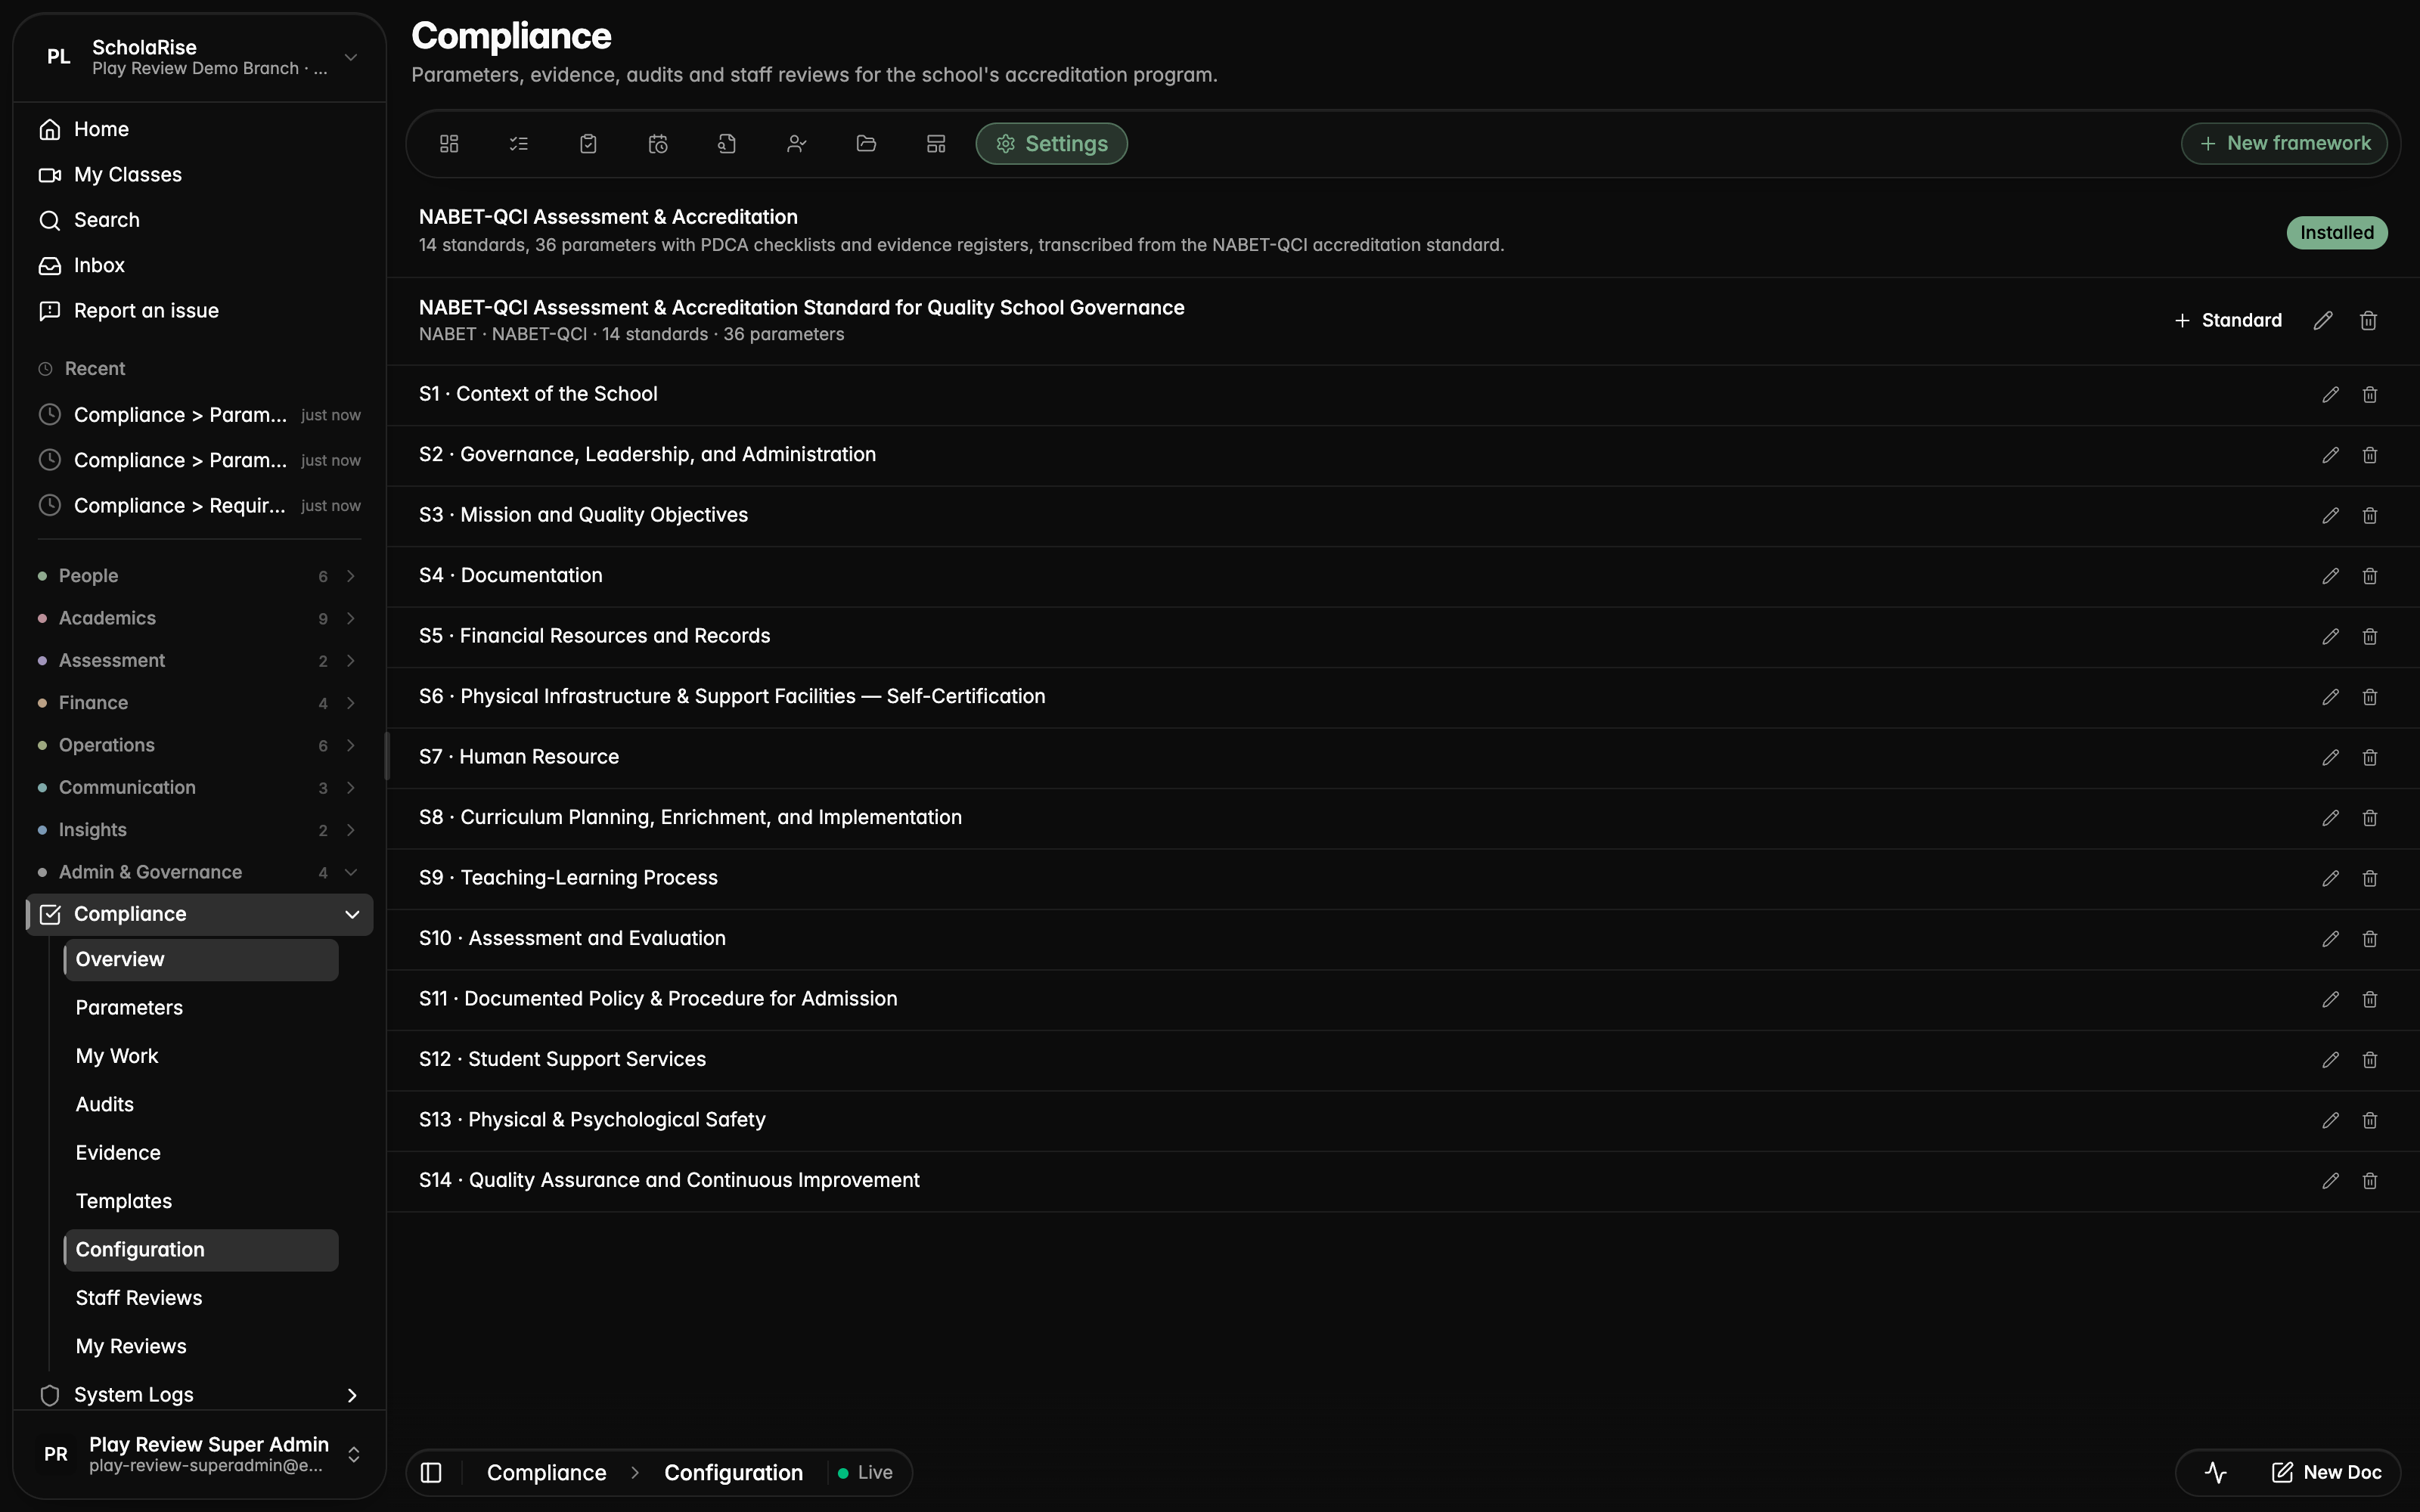Screen dimensions: 2420x1512
Task: Open ScholaRise branch switcher dropdown
Action: pyautogui.click(x=199, y=58)
